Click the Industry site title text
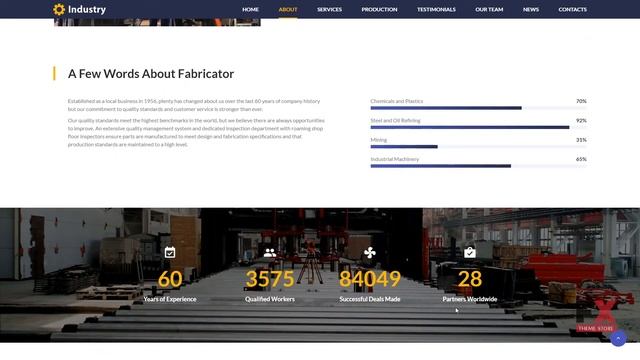640x360 pixels. (x=87, y=9)
